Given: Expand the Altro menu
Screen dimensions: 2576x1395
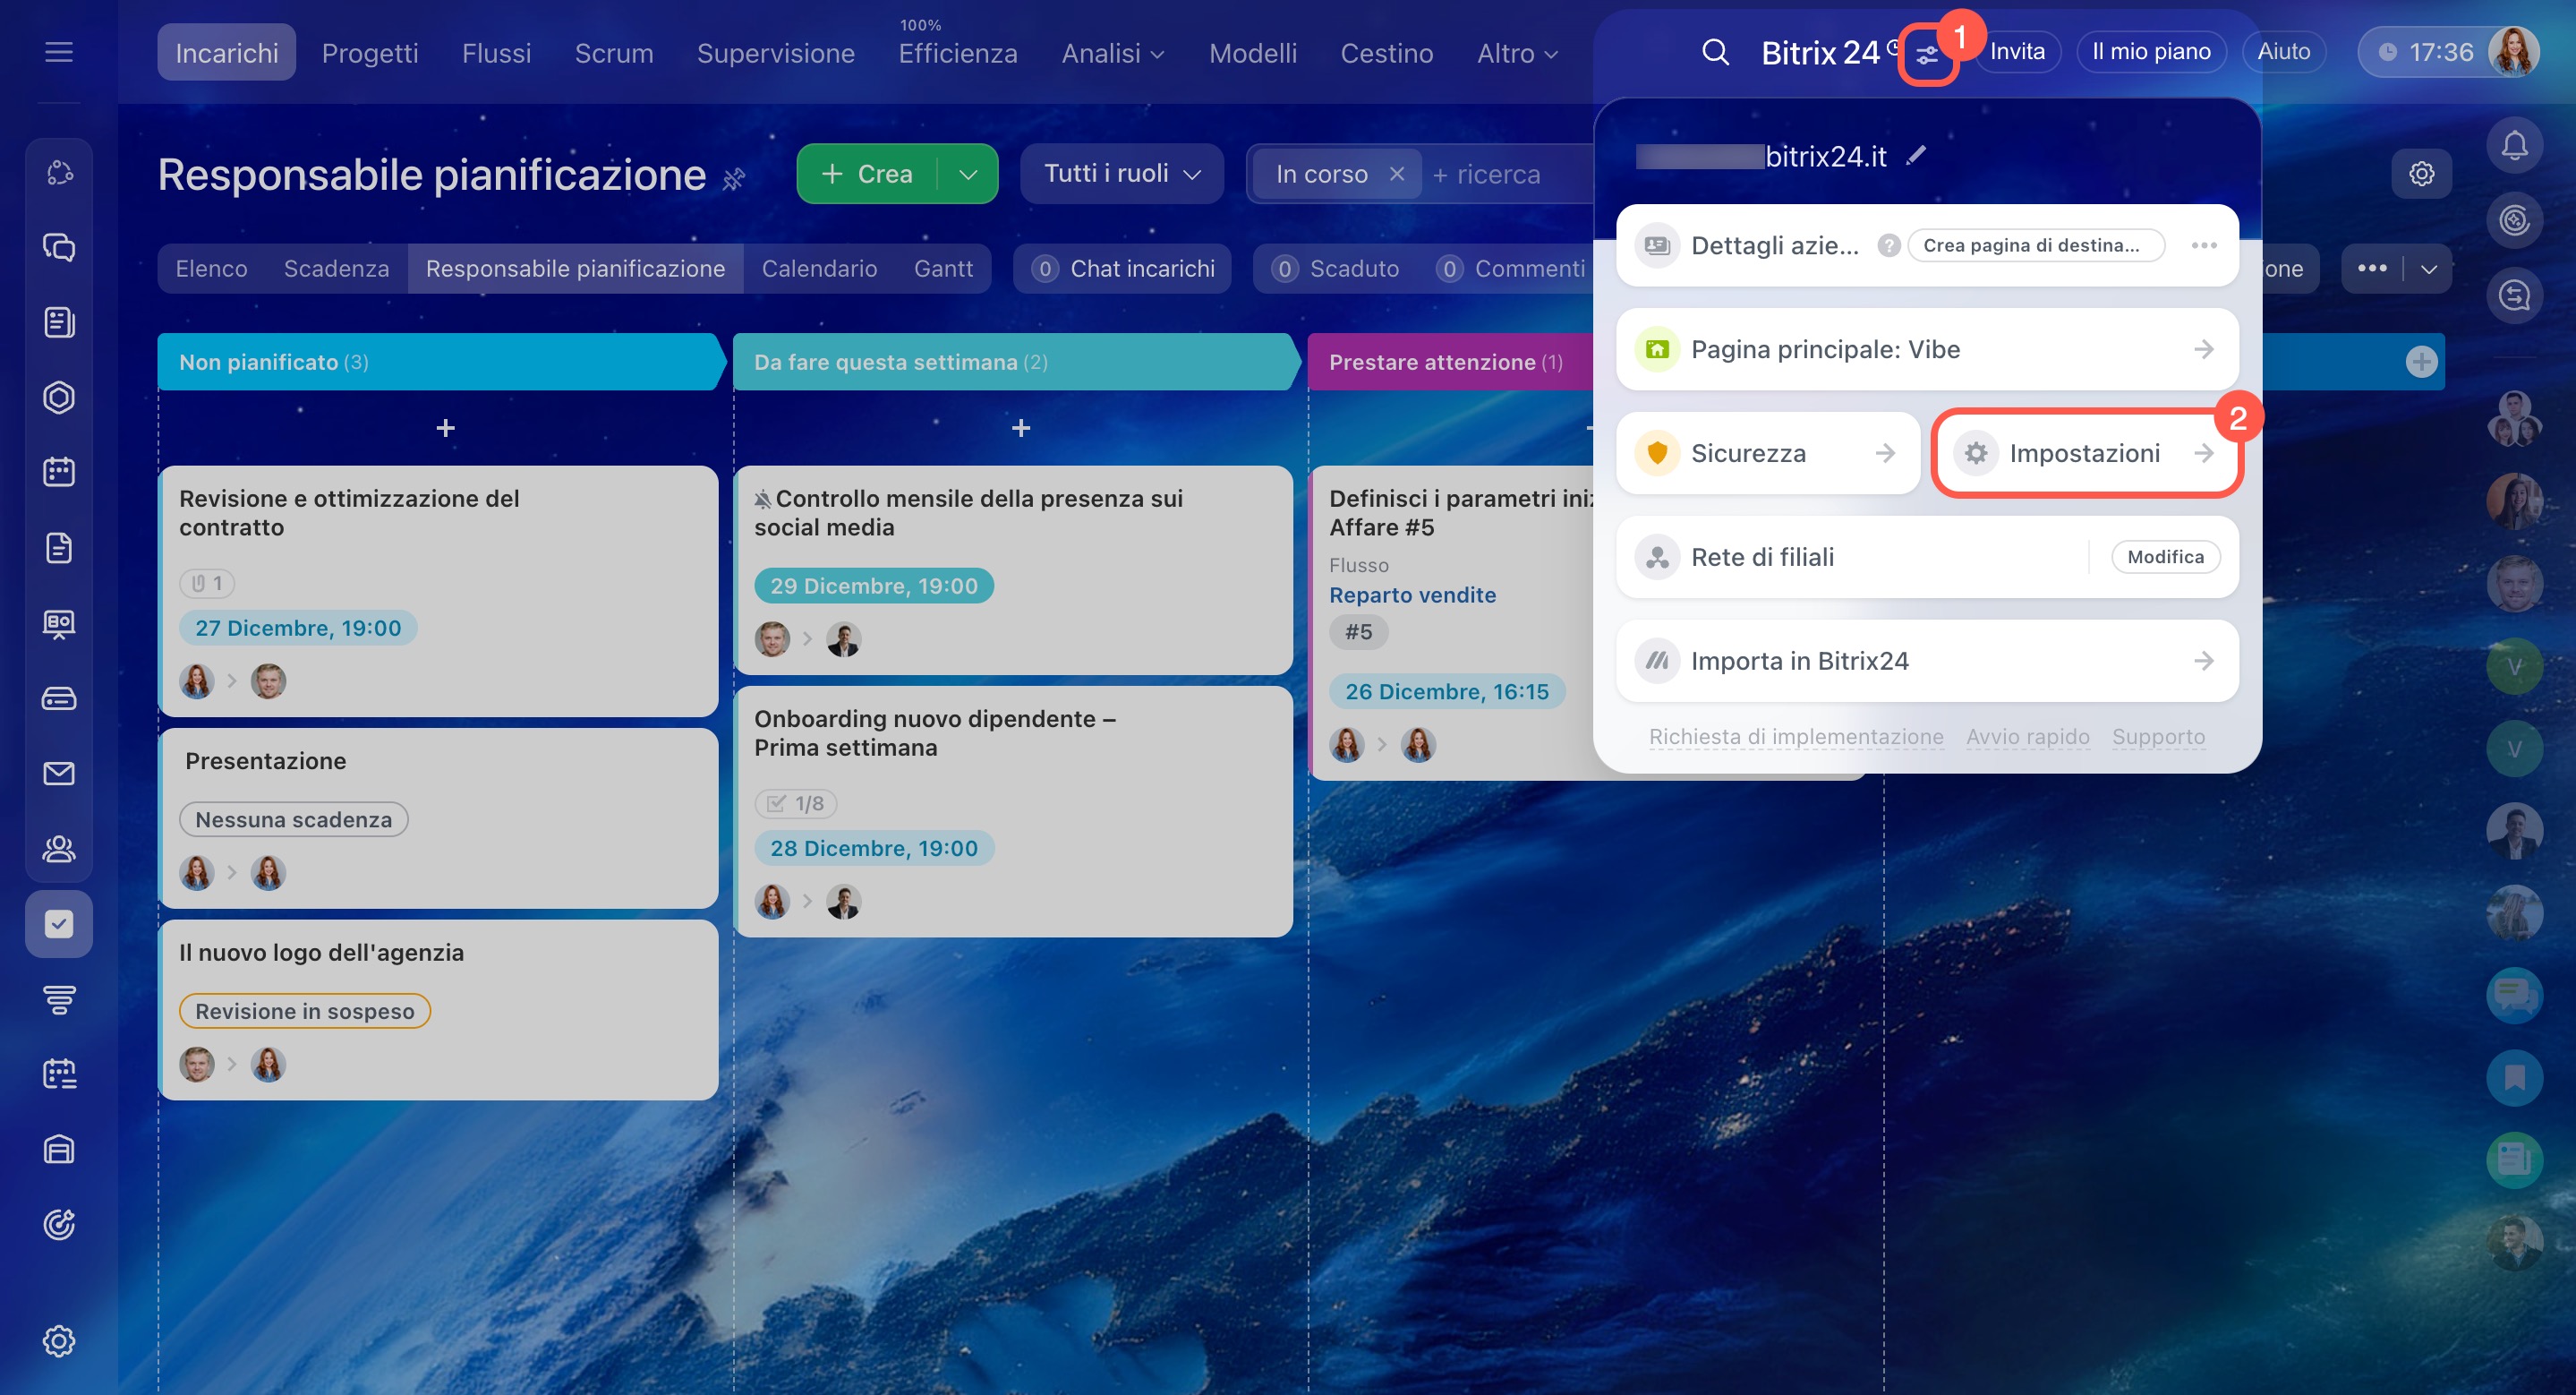Looking at the screenshot, I should click(x=1516, y=53).
